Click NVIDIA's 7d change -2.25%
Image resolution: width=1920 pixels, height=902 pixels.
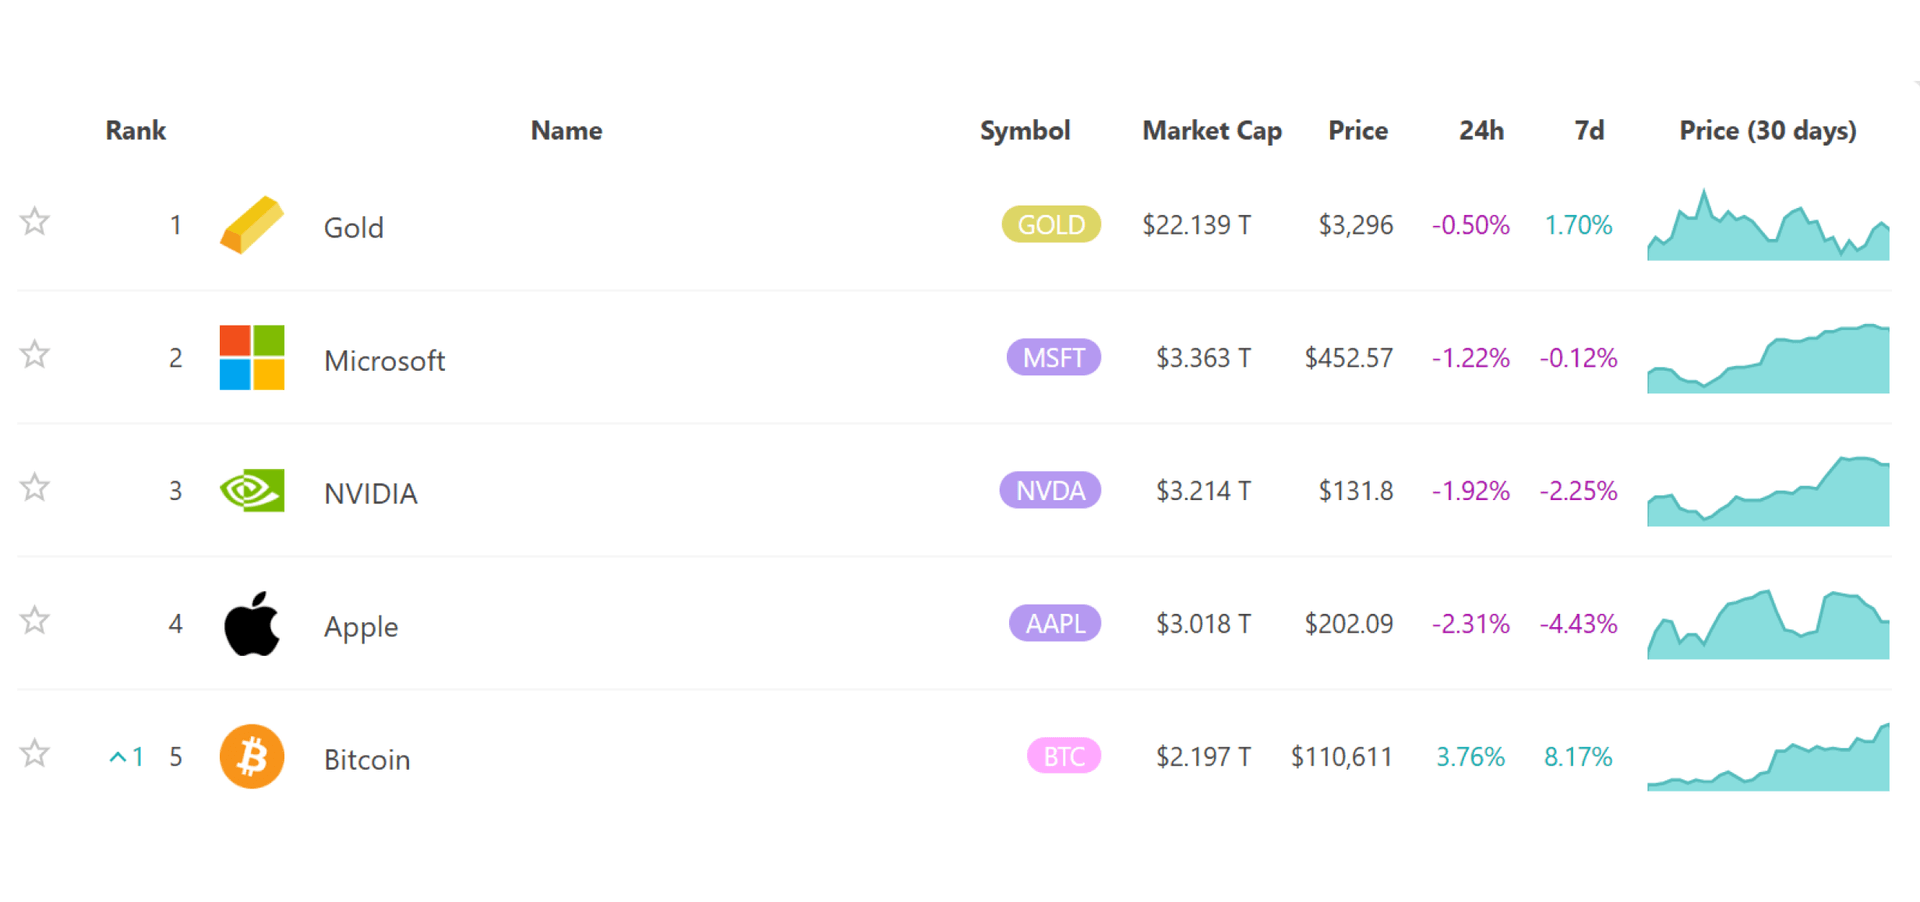tap(1579, 491)
